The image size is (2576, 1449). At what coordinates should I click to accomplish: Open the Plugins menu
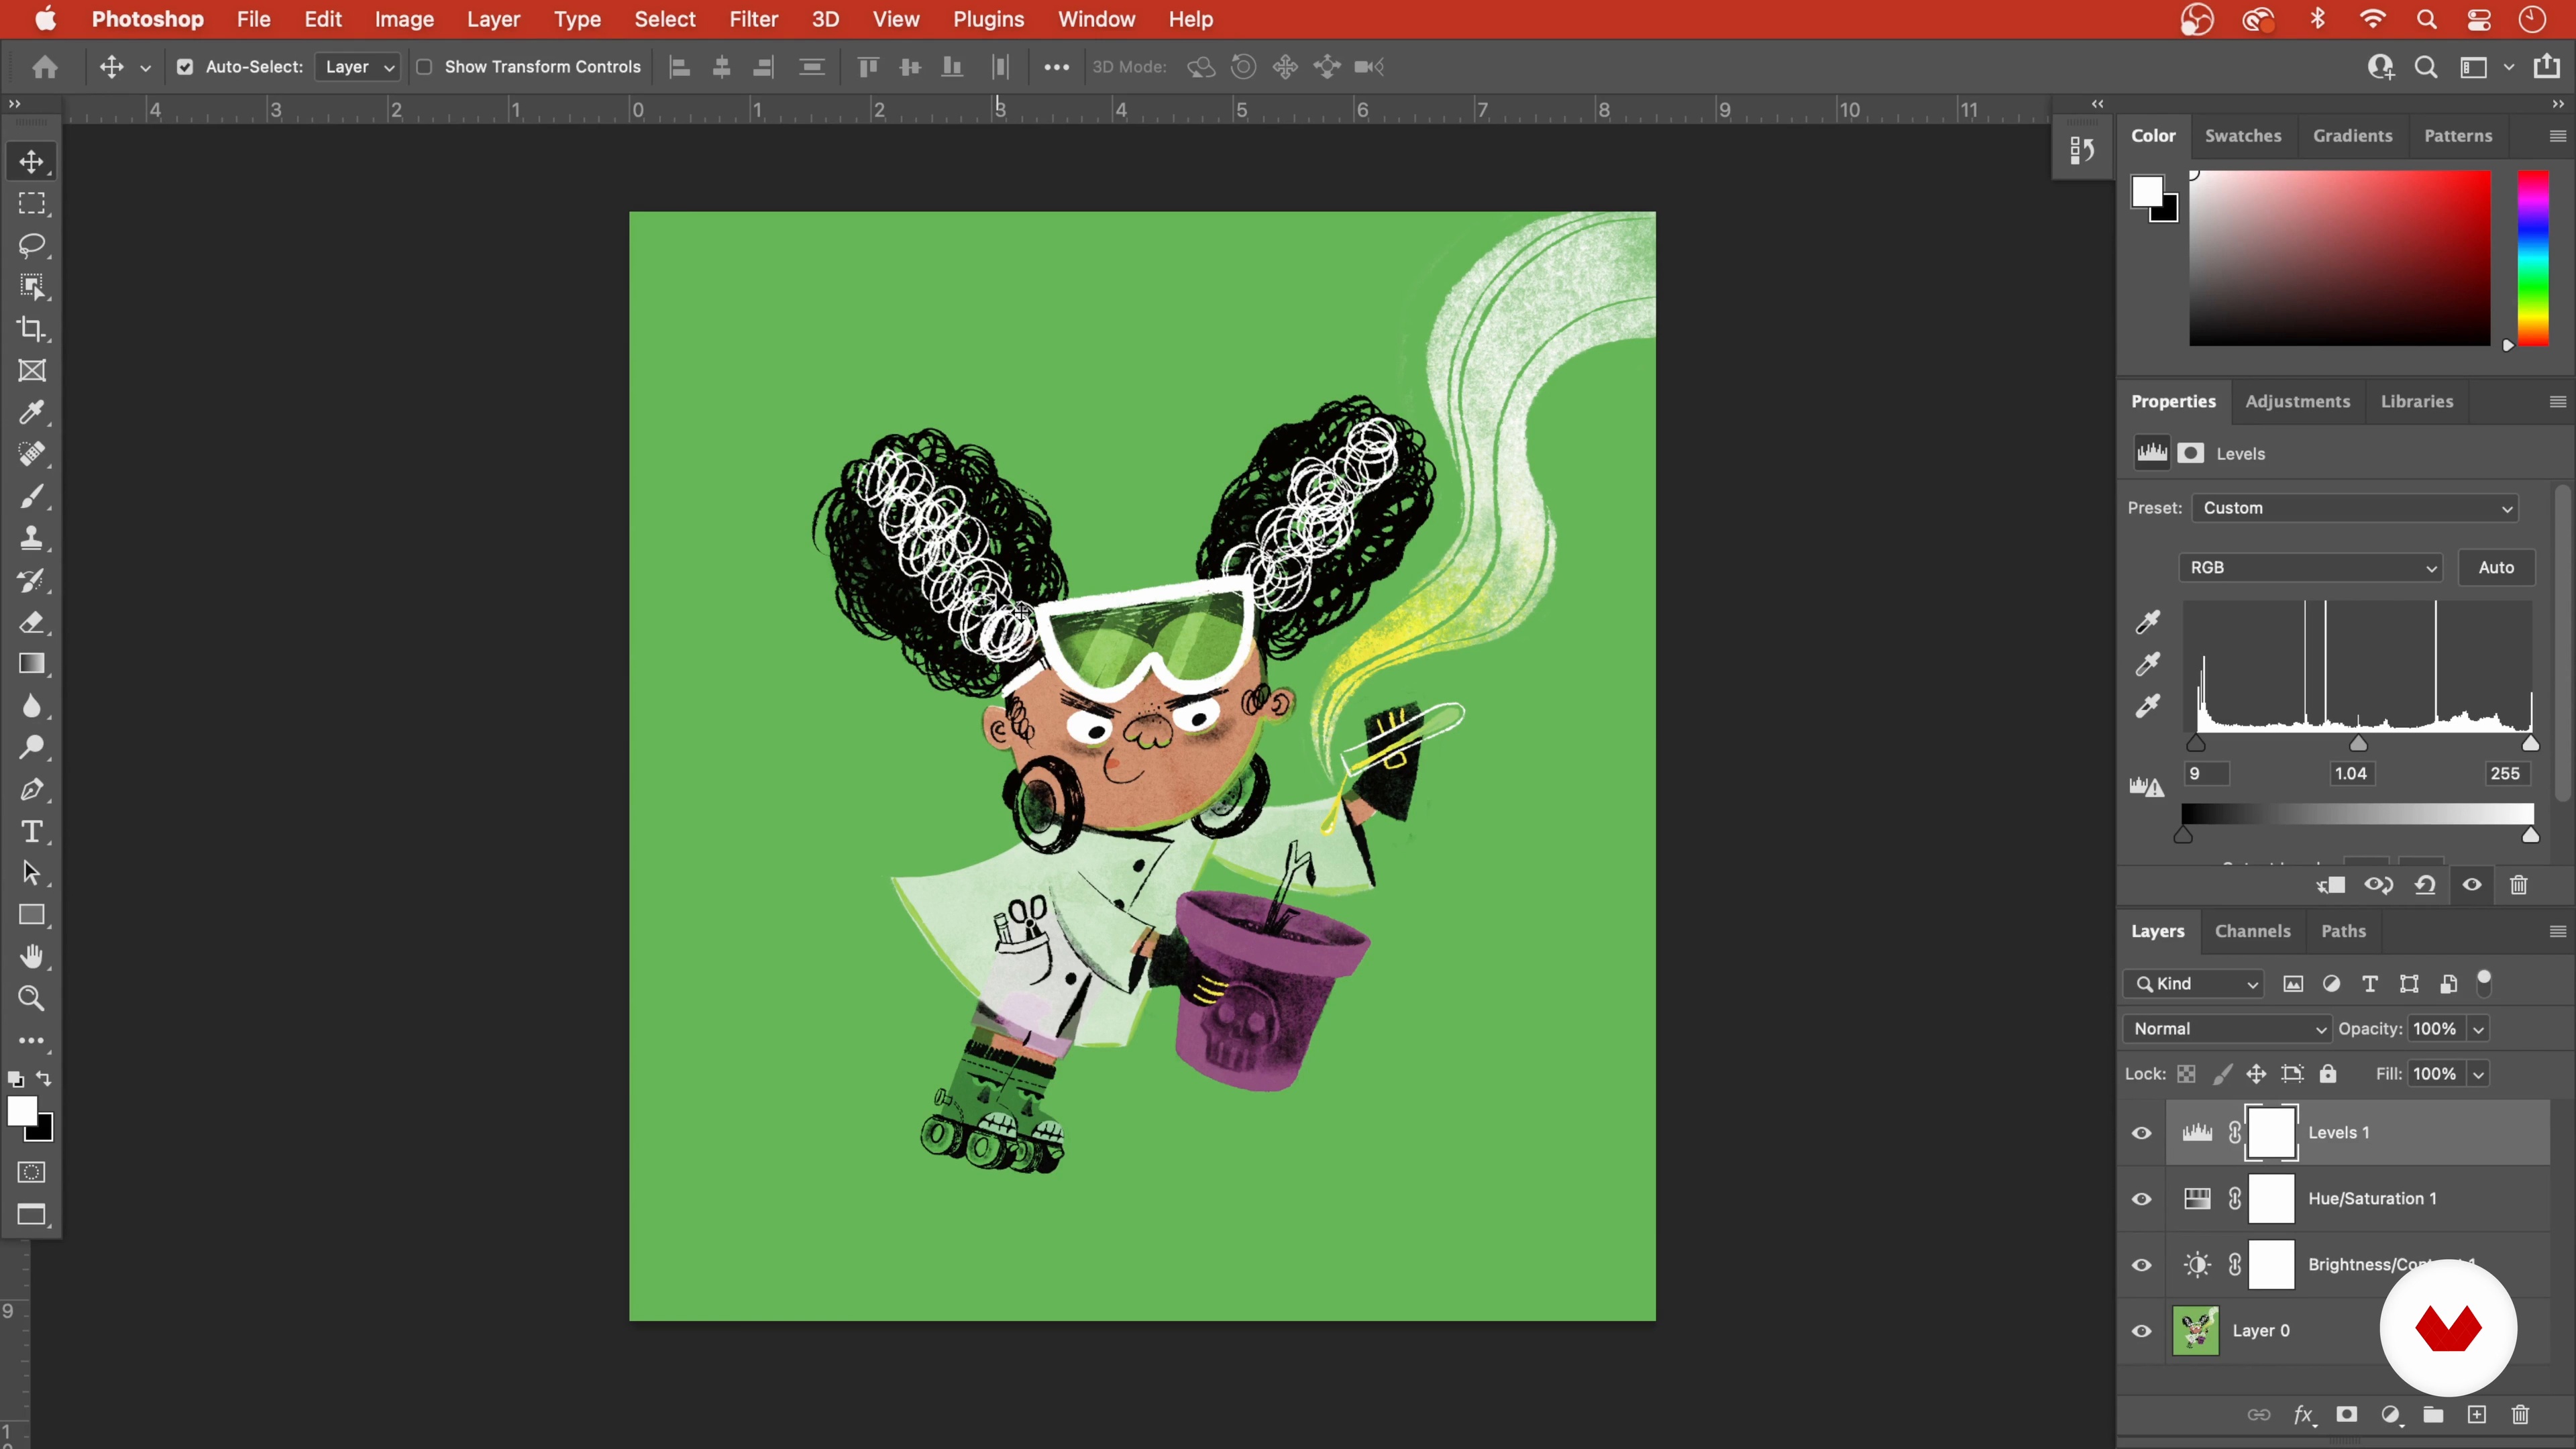(988, 19)
